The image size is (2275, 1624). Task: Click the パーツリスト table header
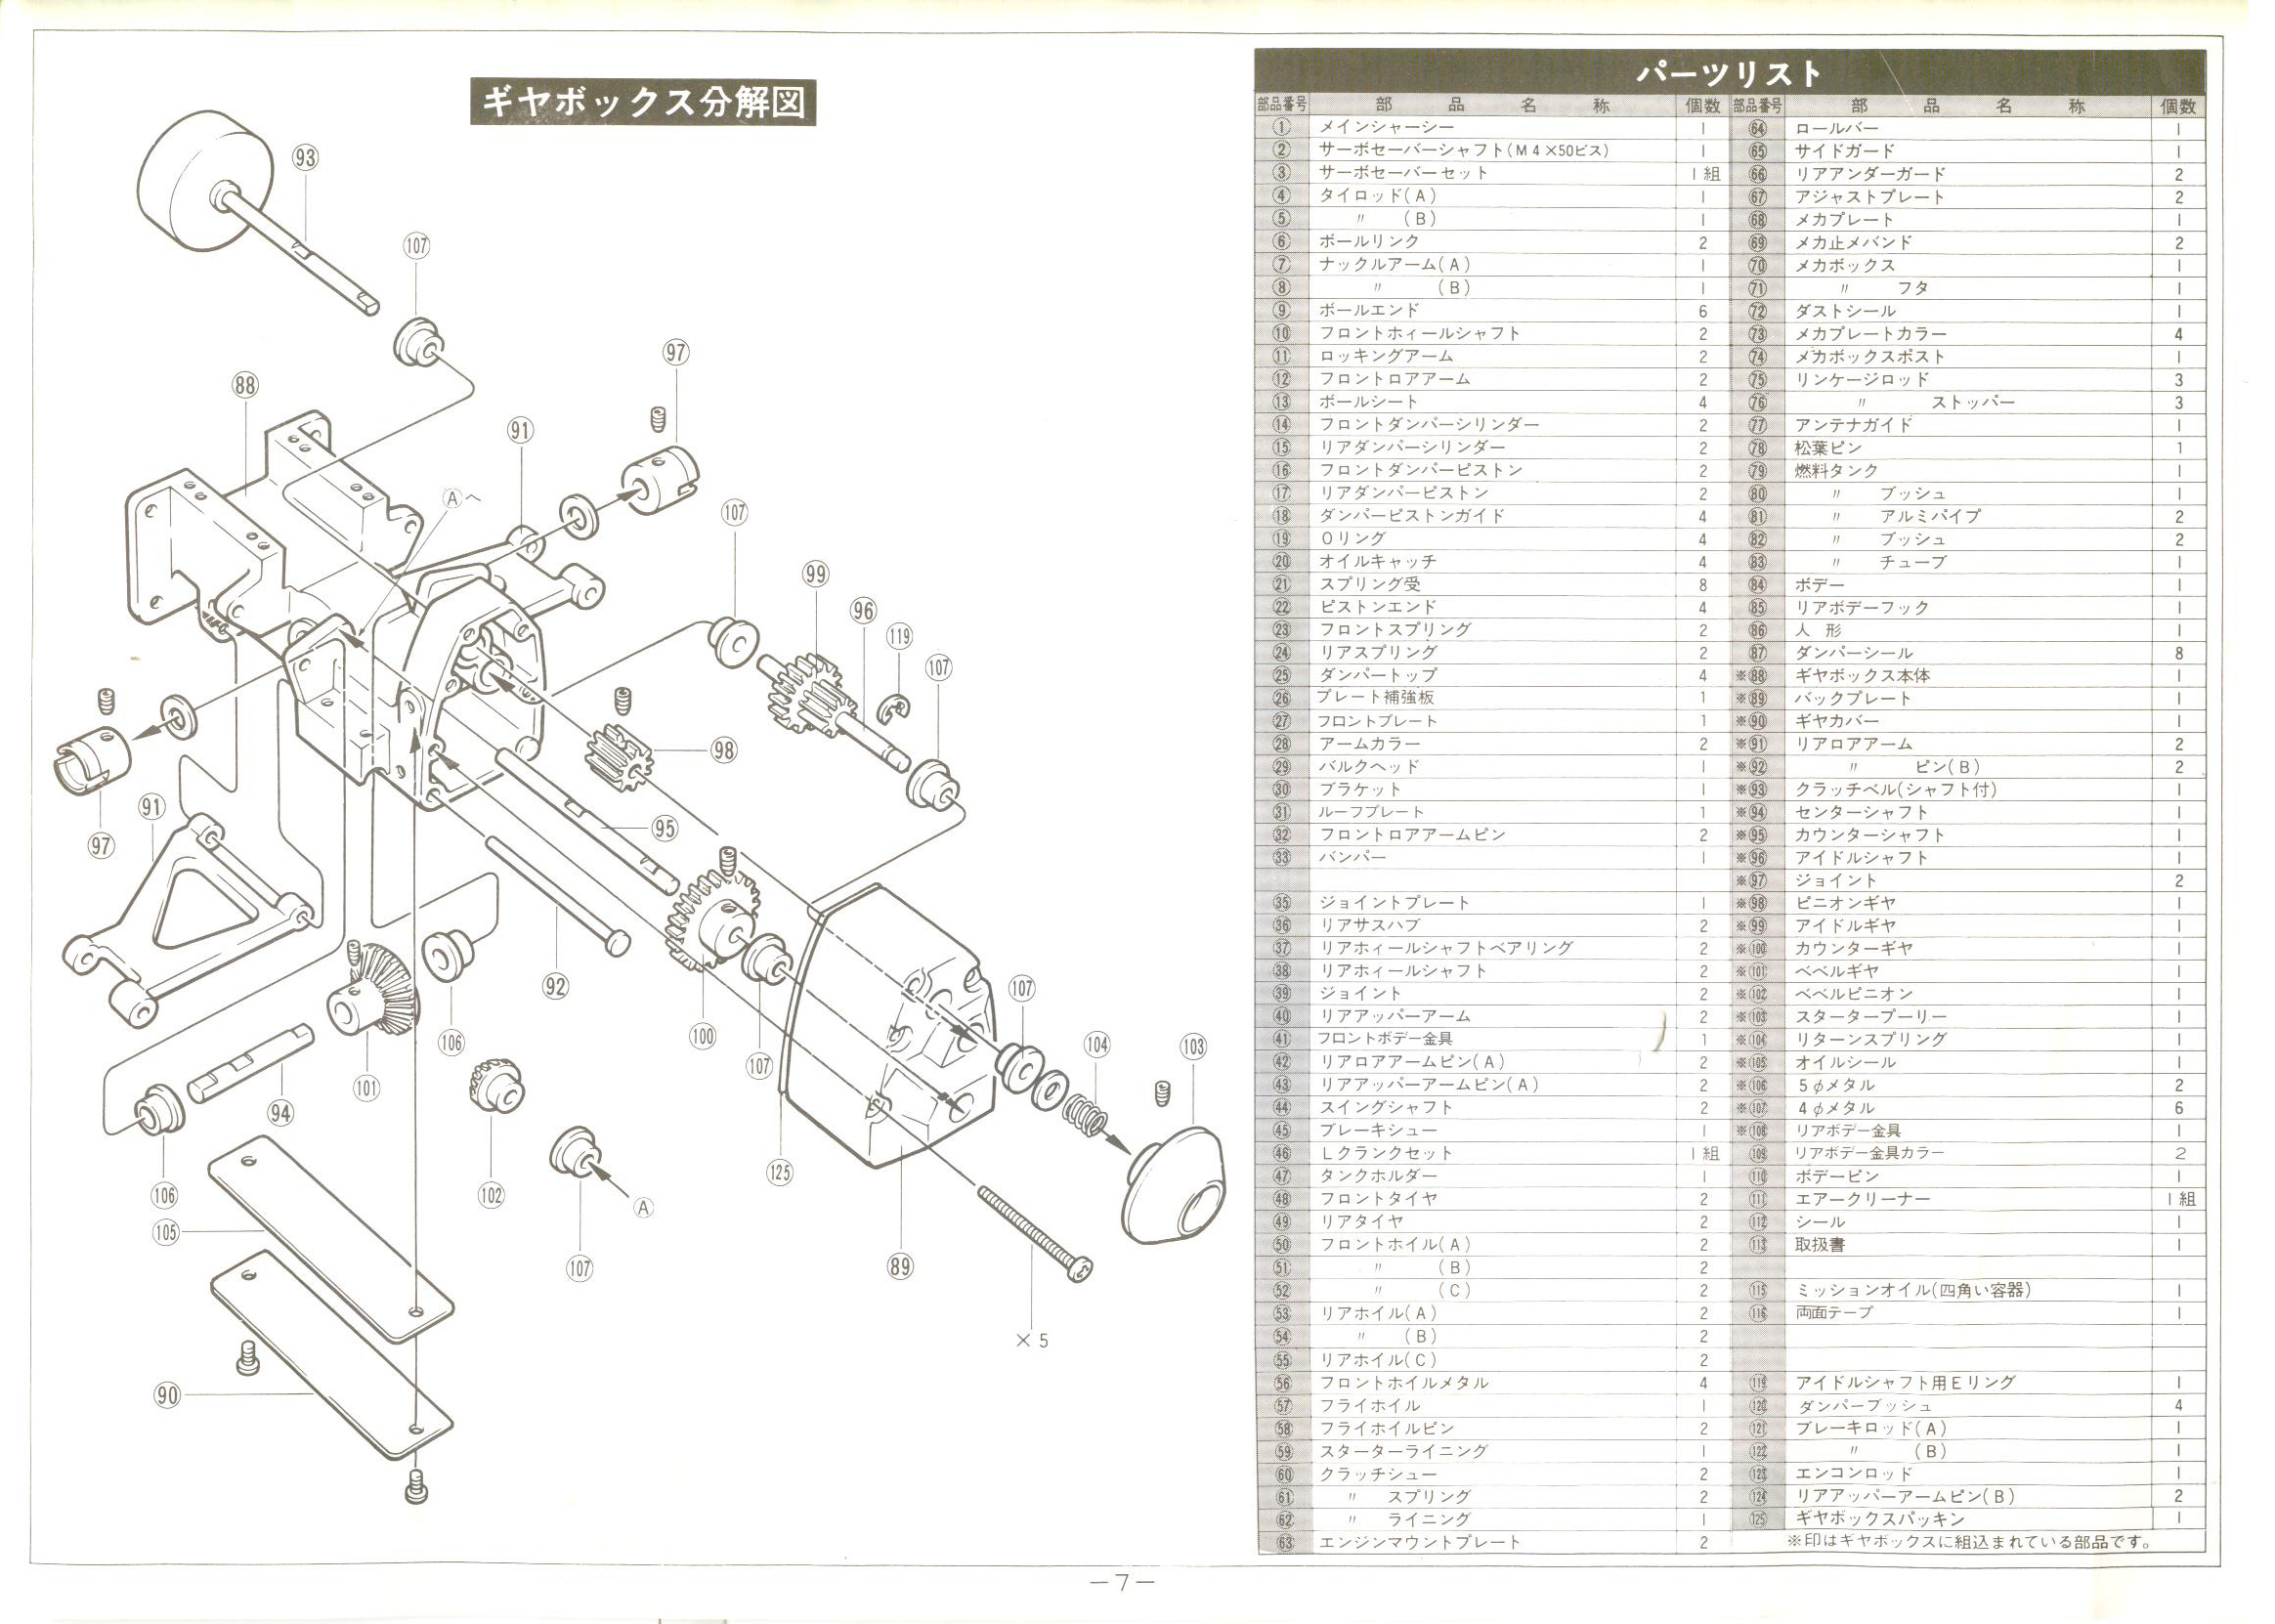tap(1729, 72)
